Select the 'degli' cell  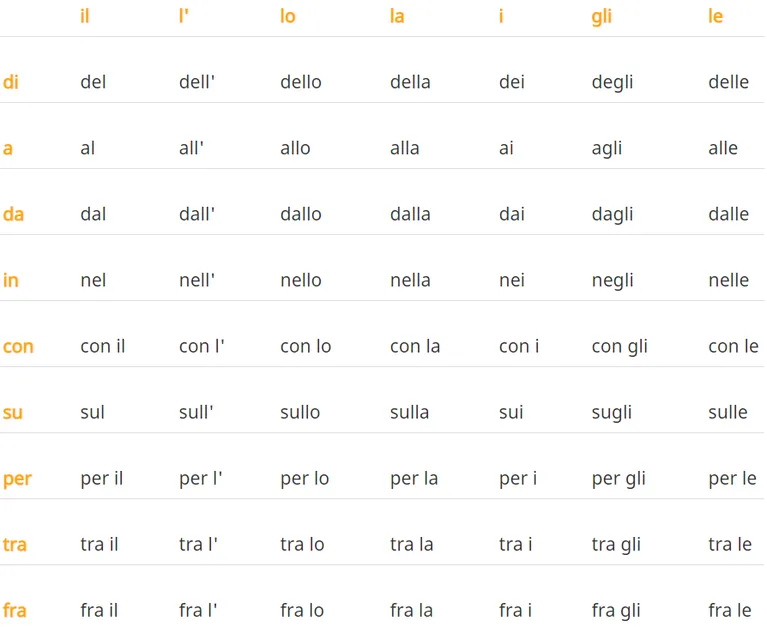click(612, 82)
